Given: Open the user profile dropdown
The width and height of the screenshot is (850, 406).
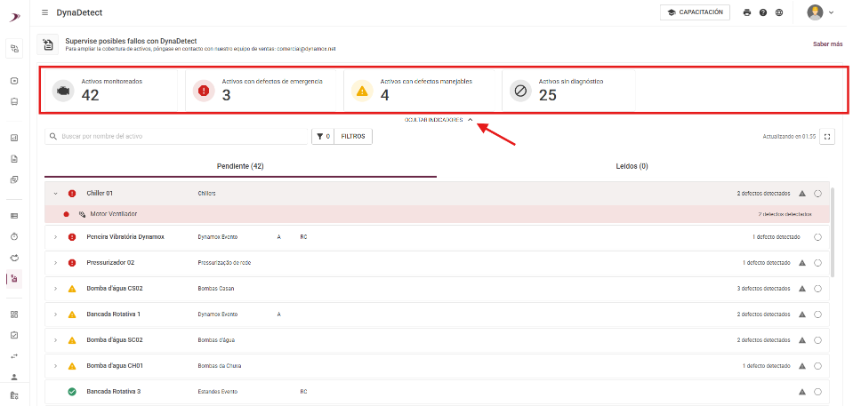Looking at the screenshot, I should 820,12.
